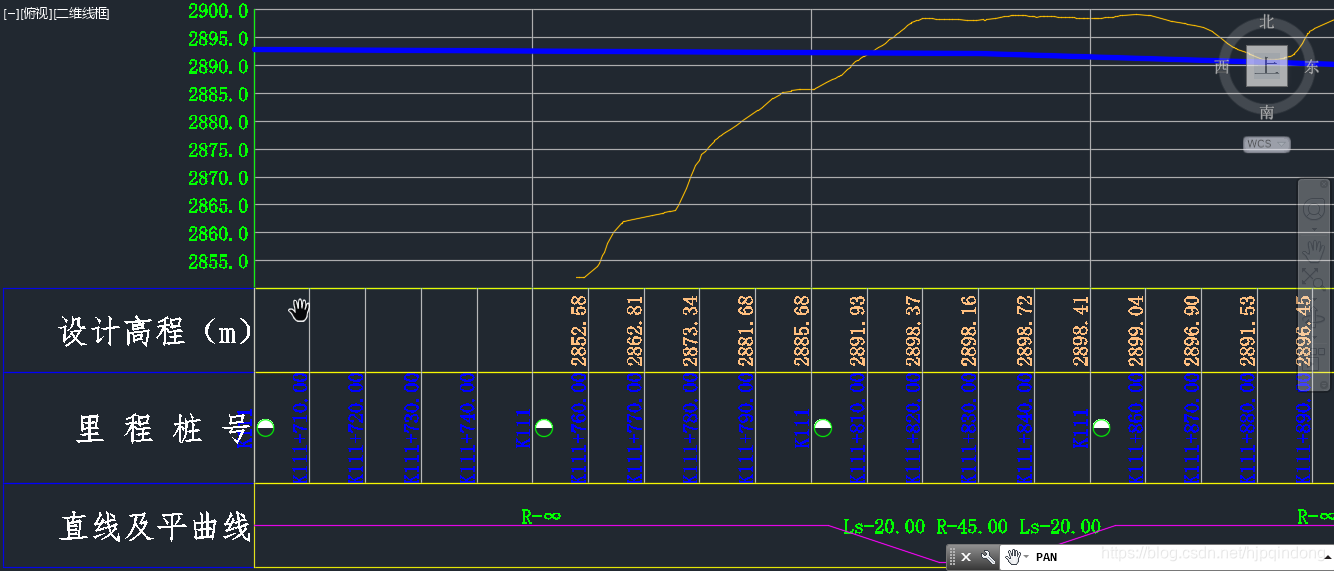Click the 2880.0 elevation axis label
This screenshot has height=571, width=1334.
click(218, 122)
